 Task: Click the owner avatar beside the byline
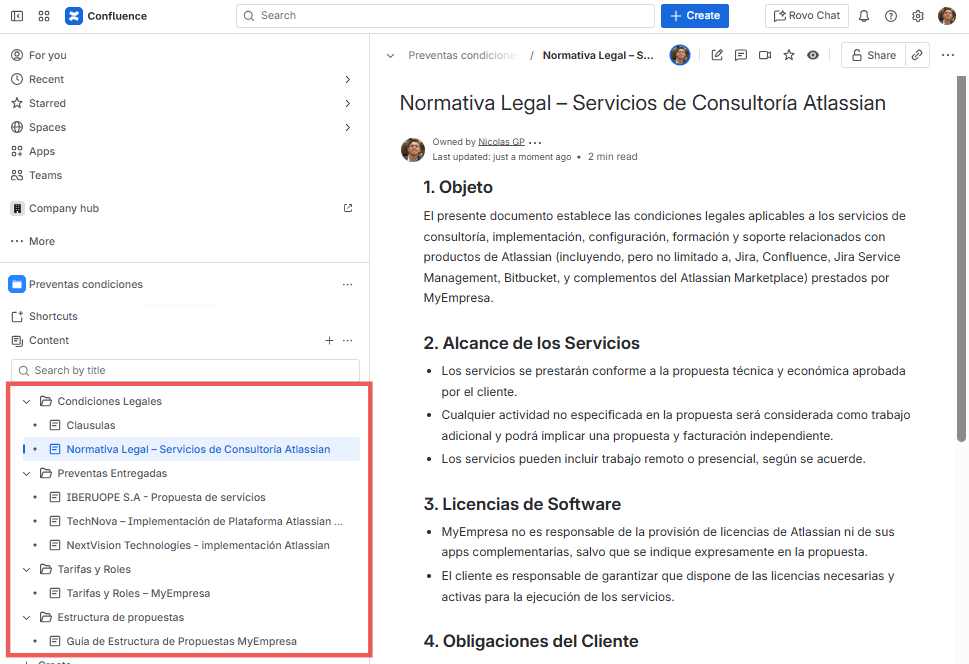[x=413, y=150]
